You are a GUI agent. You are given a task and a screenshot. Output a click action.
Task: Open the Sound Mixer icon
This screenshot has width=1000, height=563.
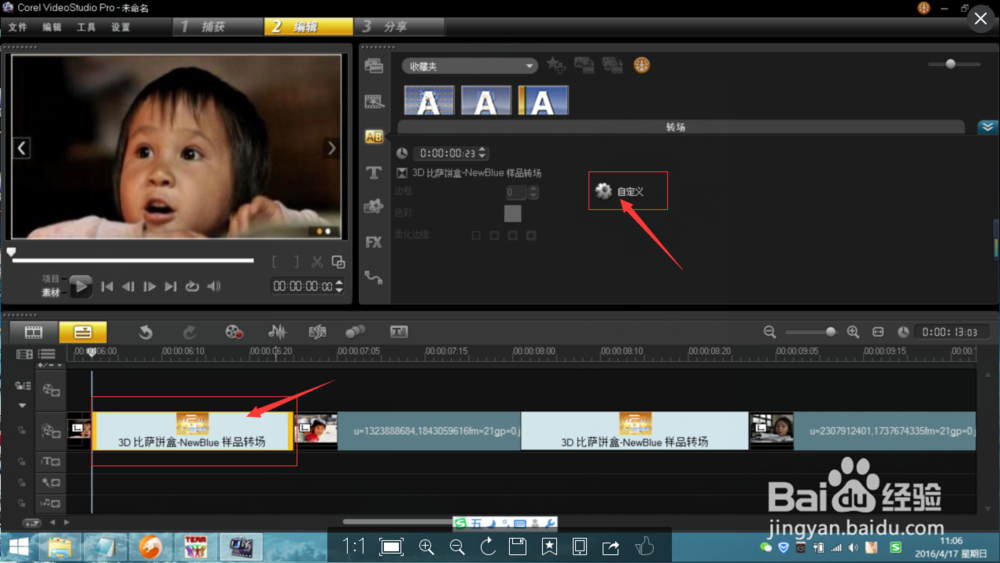(277, 332)
